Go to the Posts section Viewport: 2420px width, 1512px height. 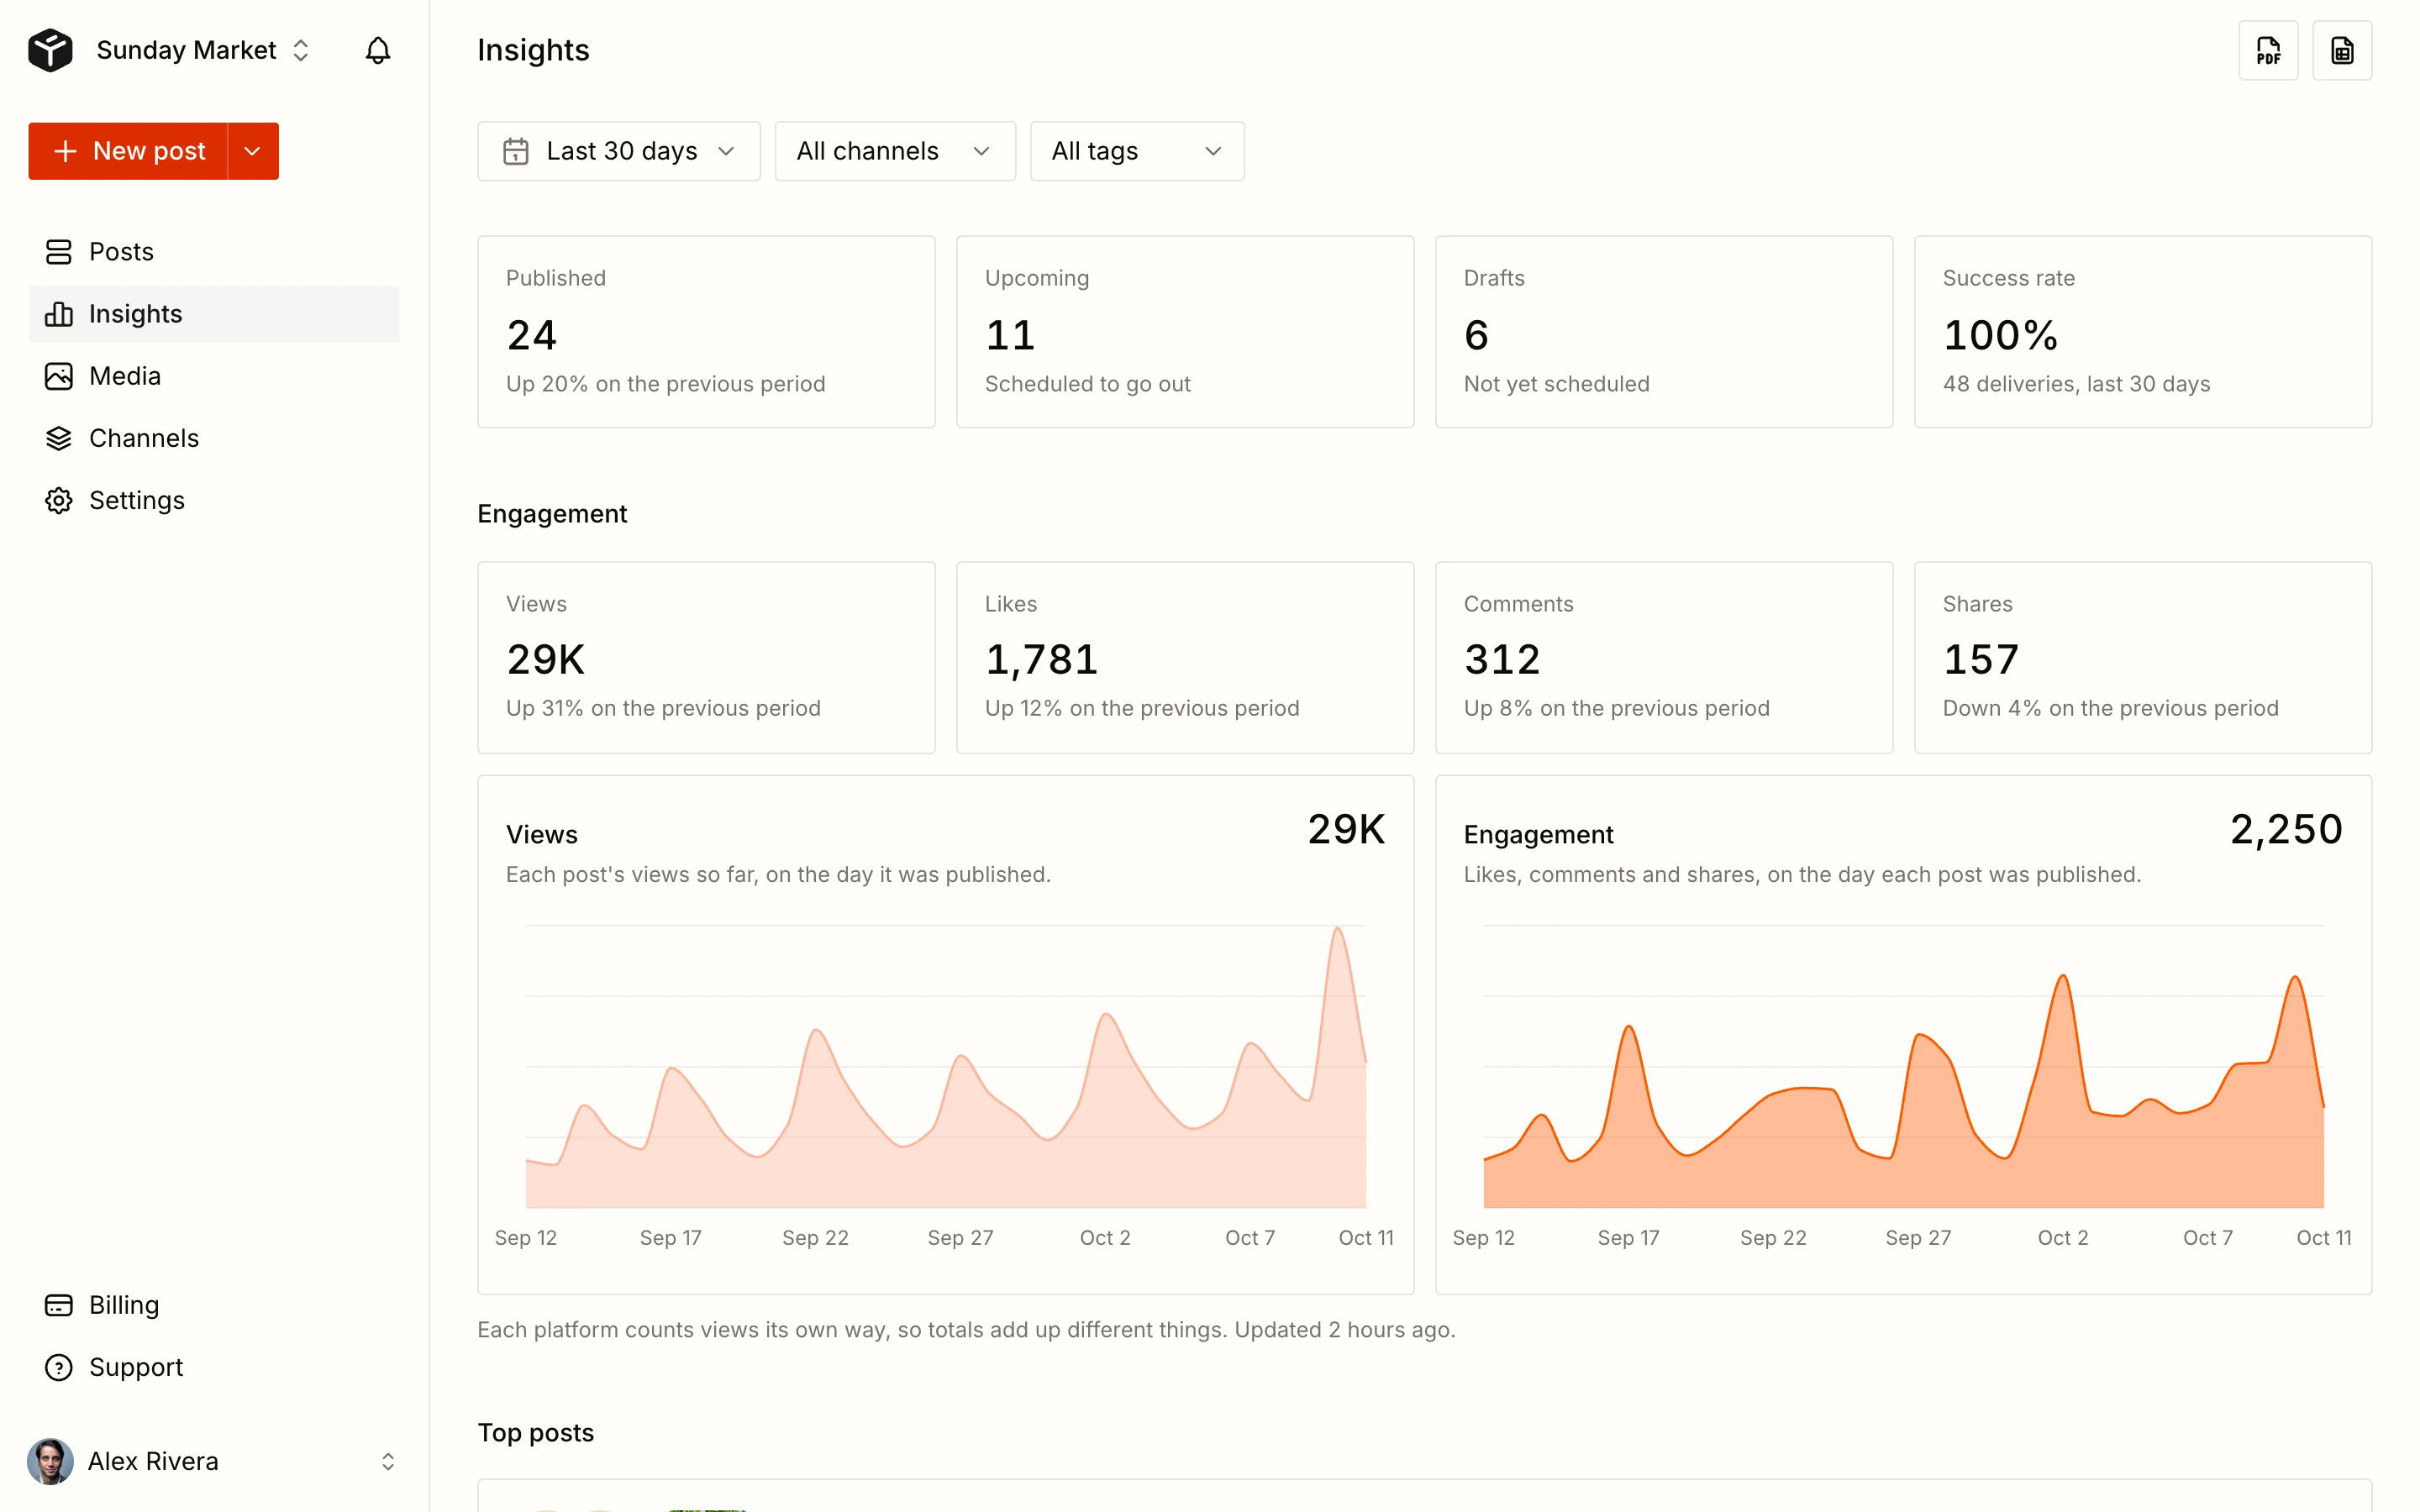(214, 252)
